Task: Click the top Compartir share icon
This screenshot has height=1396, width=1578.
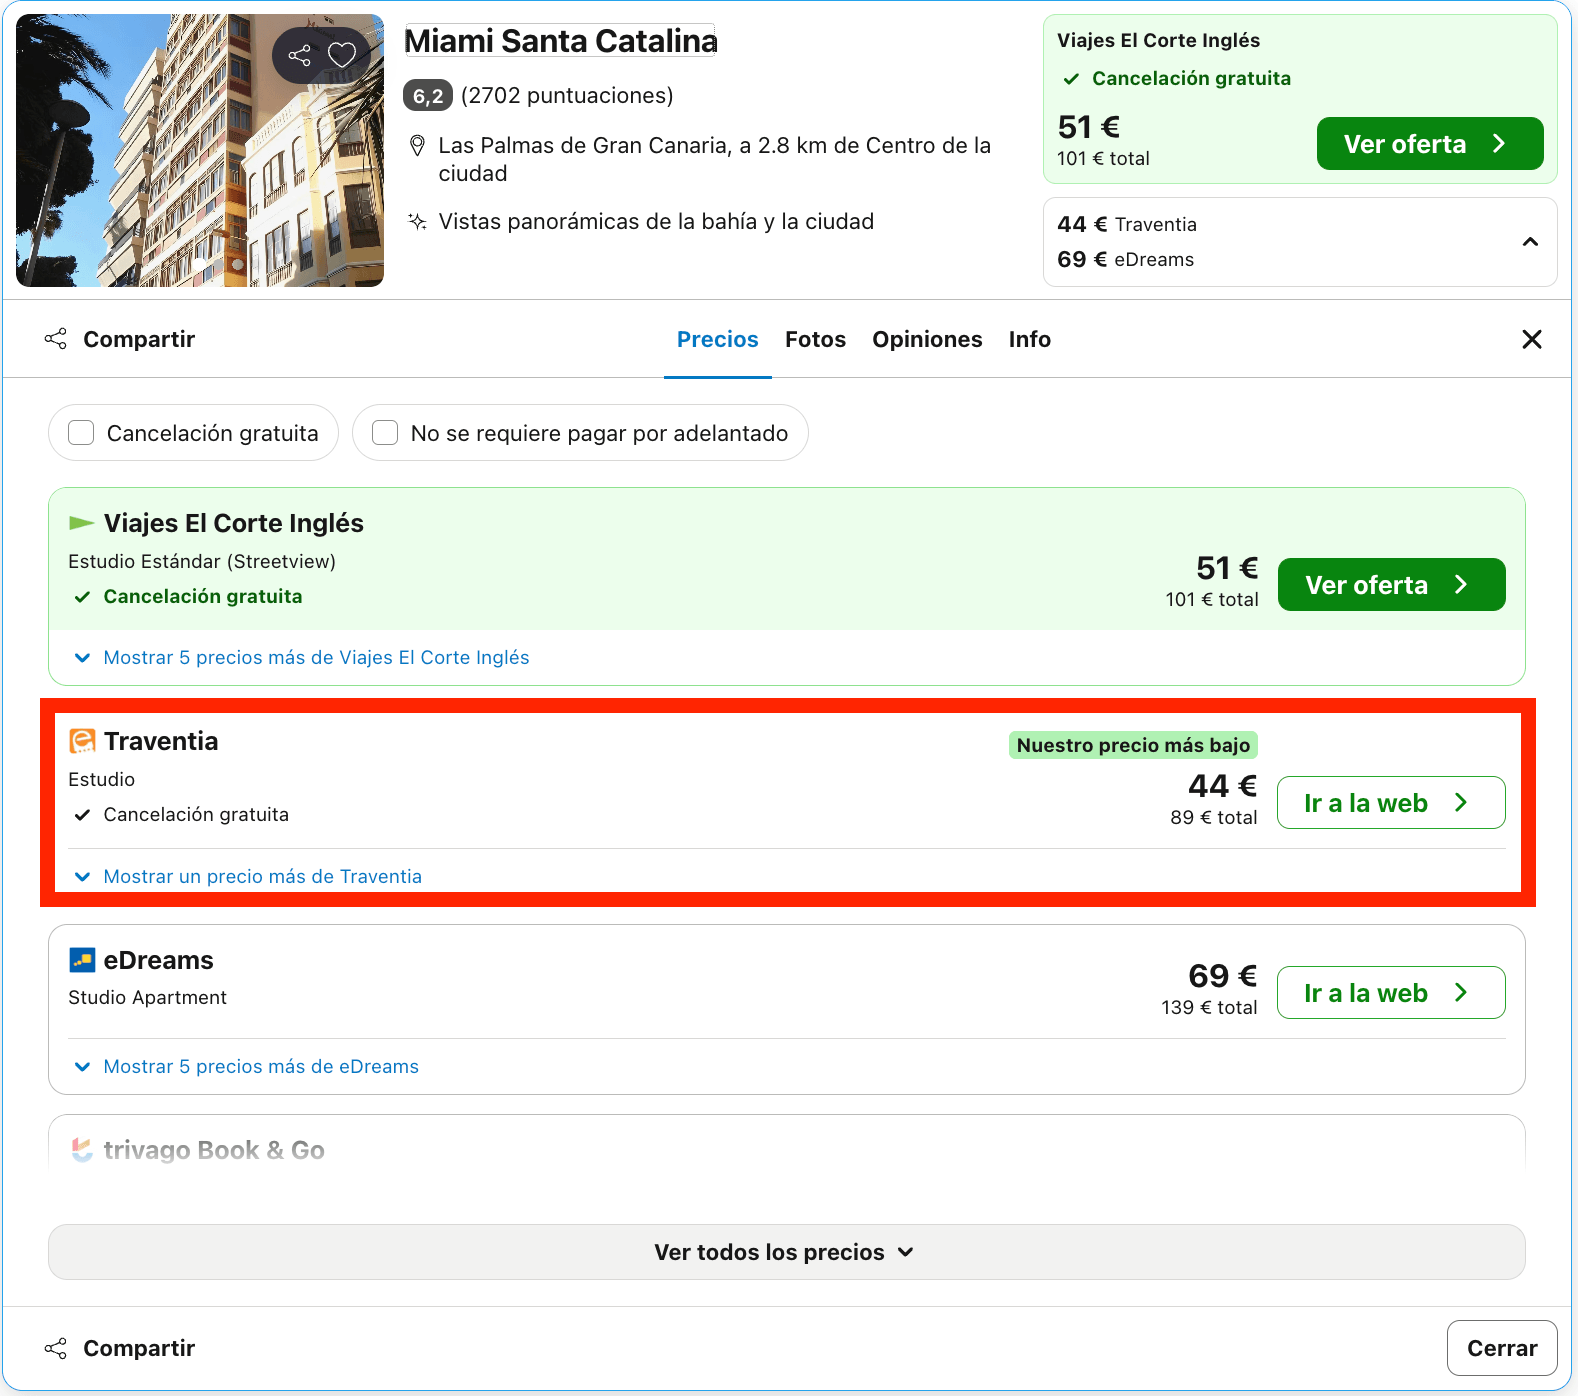Action: point(56,339)
